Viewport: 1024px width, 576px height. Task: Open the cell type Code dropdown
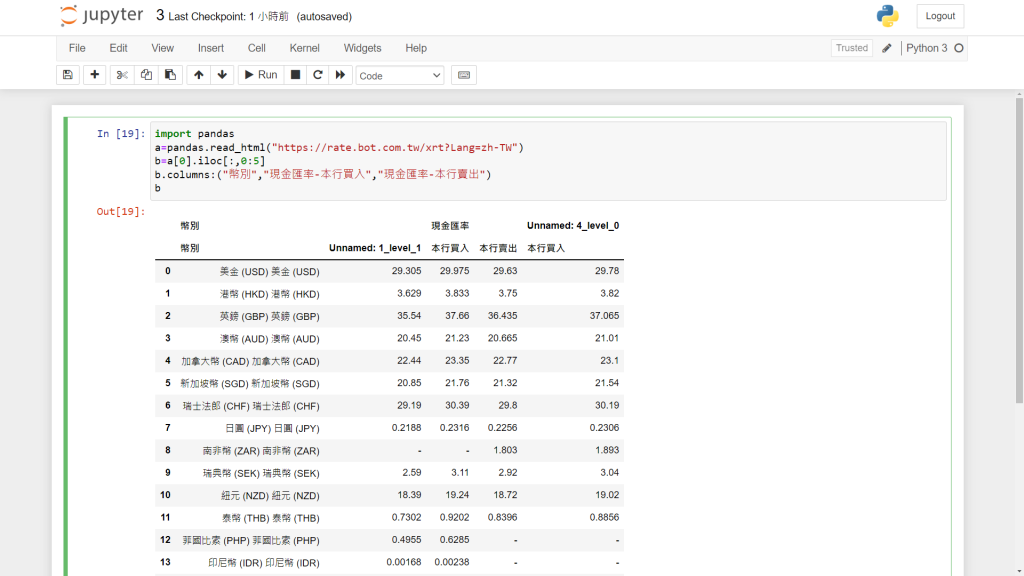pyautogui.click(x=400, y=76)
